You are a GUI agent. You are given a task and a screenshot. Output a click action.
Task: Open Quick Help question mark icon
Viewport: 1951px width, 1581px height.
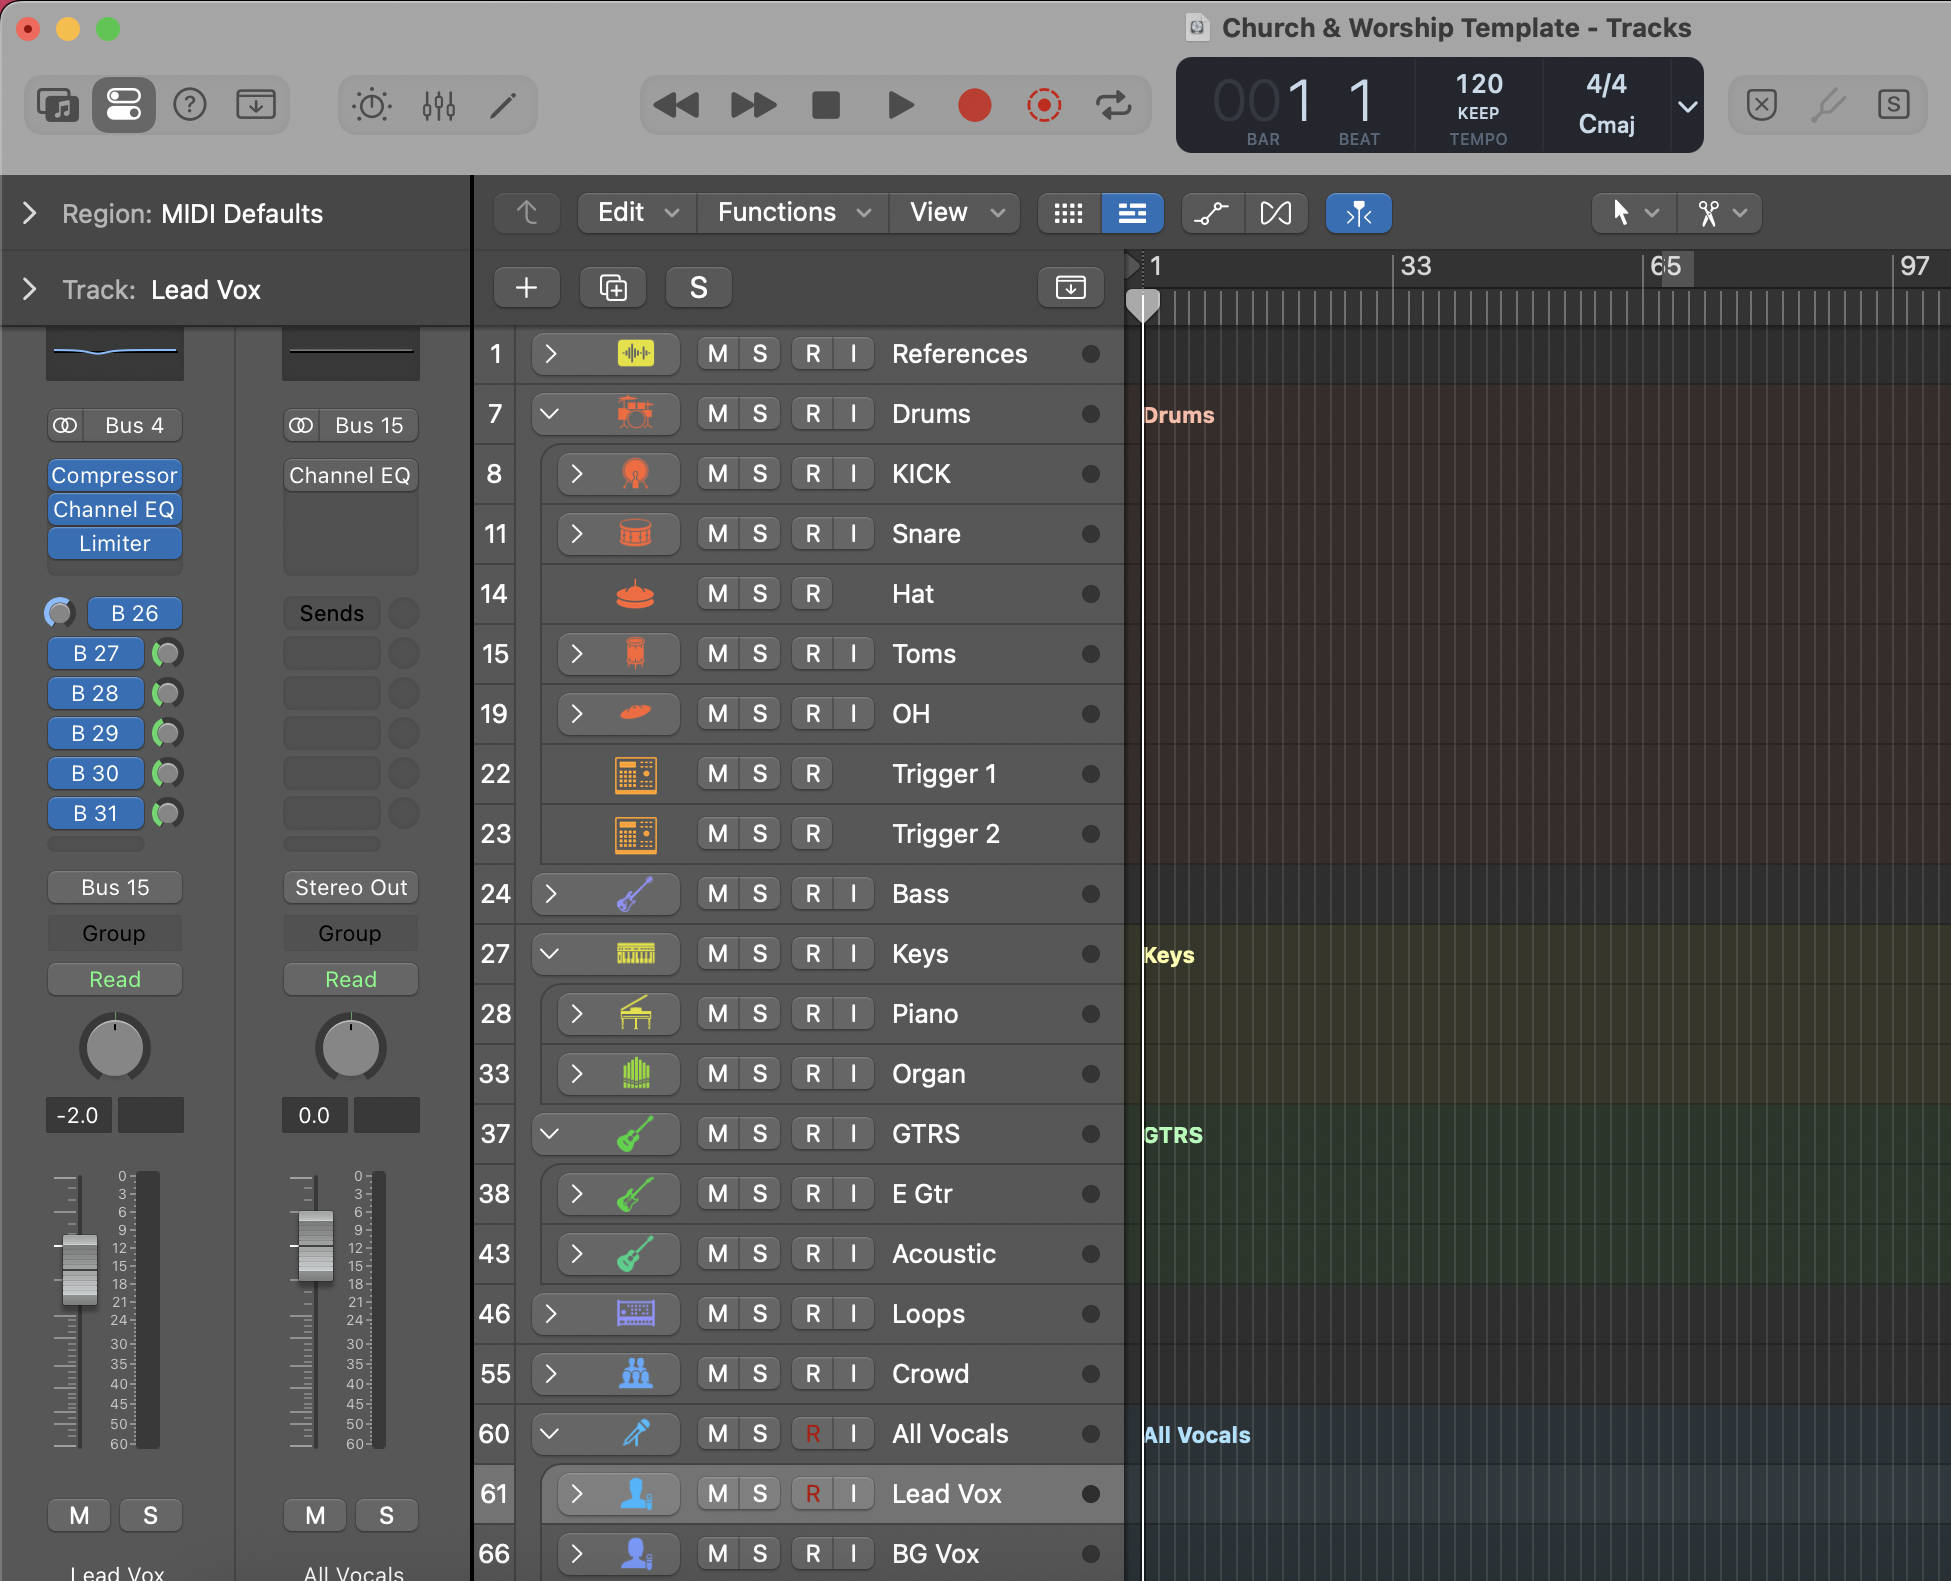tap(190, 105)
